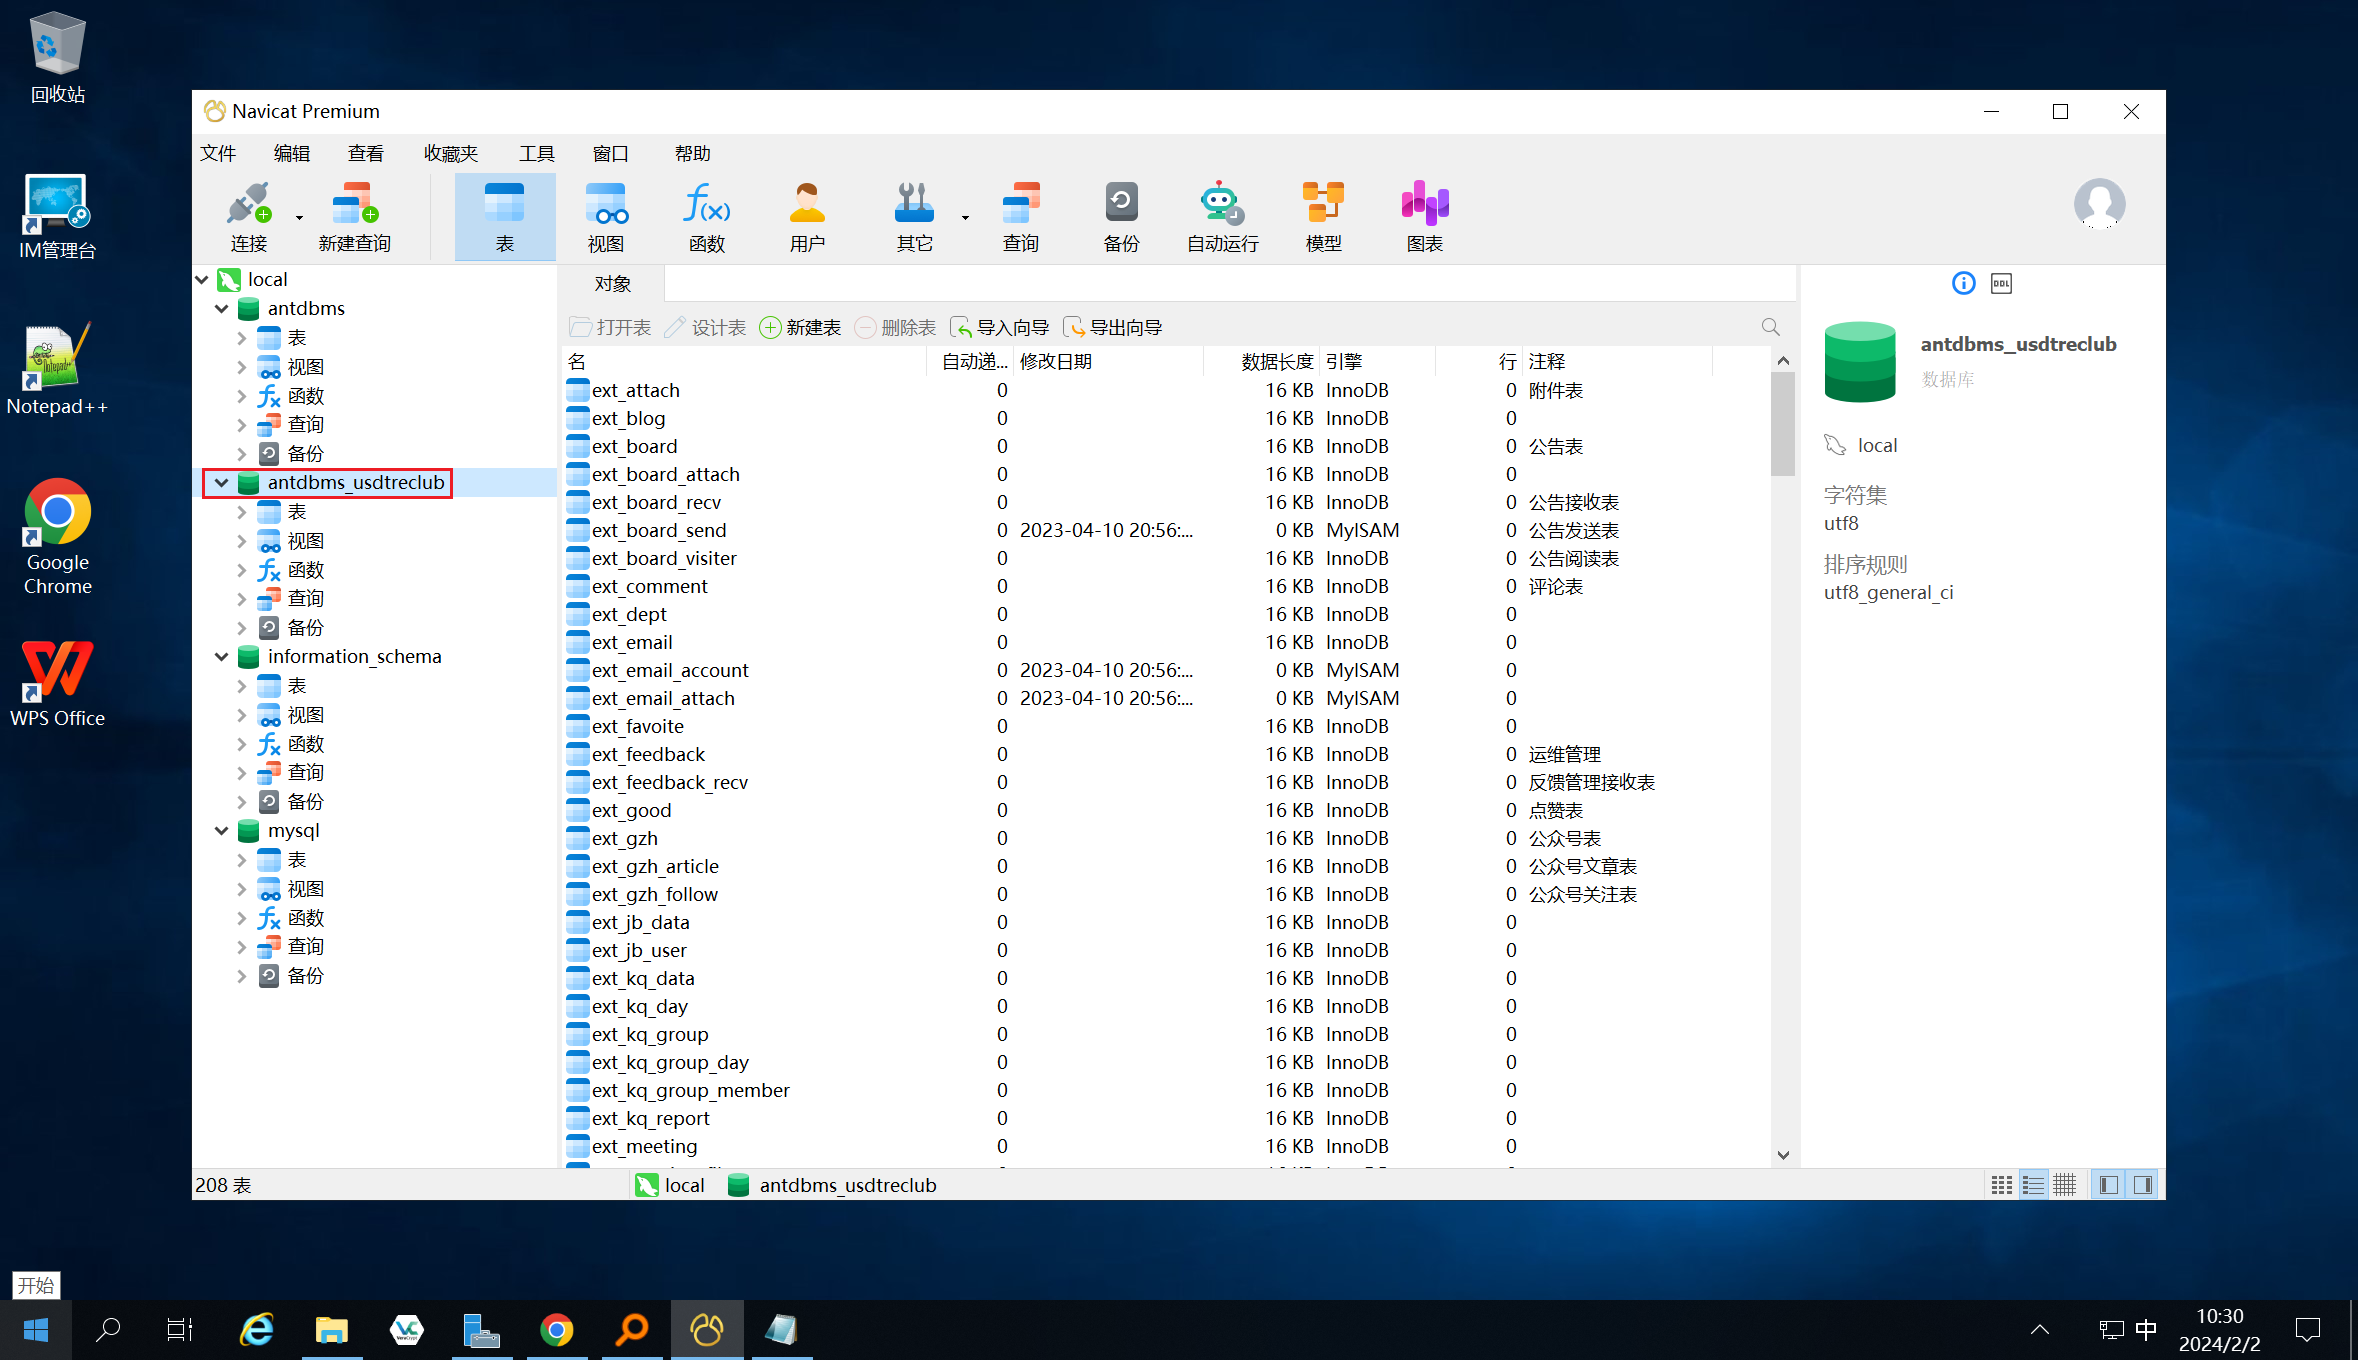Open the Notepad++ desktop shortcut
Screen dimensions: 2358x1360
coord(57,370)
